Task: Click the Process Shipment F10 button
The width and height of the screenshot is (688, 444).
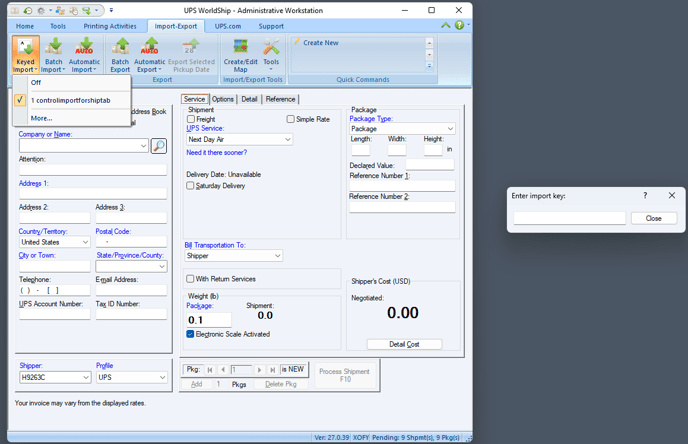Action: click(345, 375)
